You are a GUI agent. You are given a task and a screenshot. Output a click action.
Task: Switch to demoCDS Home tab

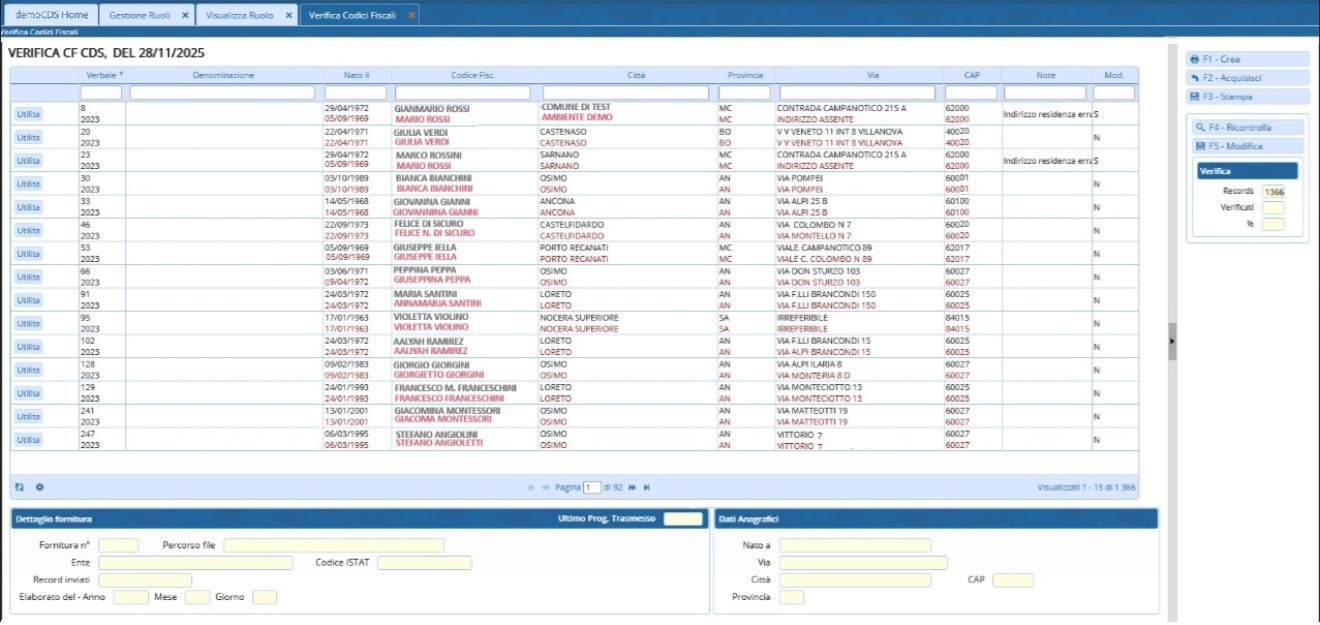(x=51, y=15)
